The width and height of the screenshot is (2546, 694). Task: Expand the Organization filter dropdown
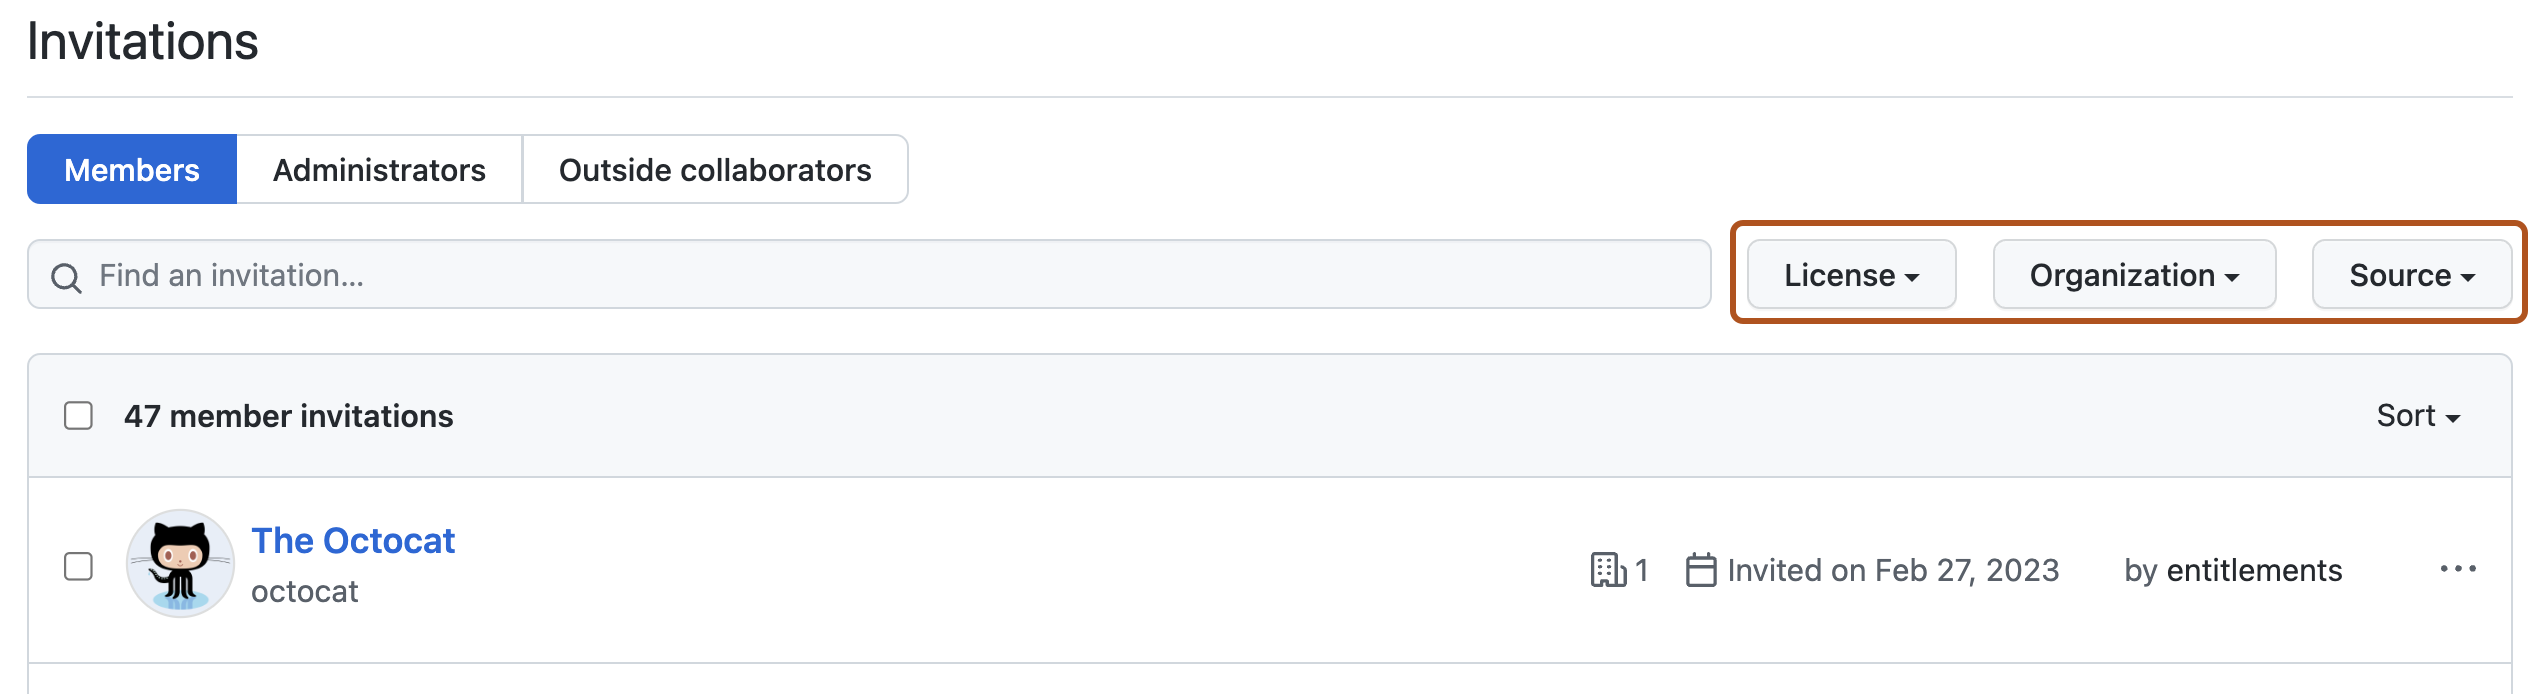click(x=2134, y=275)
